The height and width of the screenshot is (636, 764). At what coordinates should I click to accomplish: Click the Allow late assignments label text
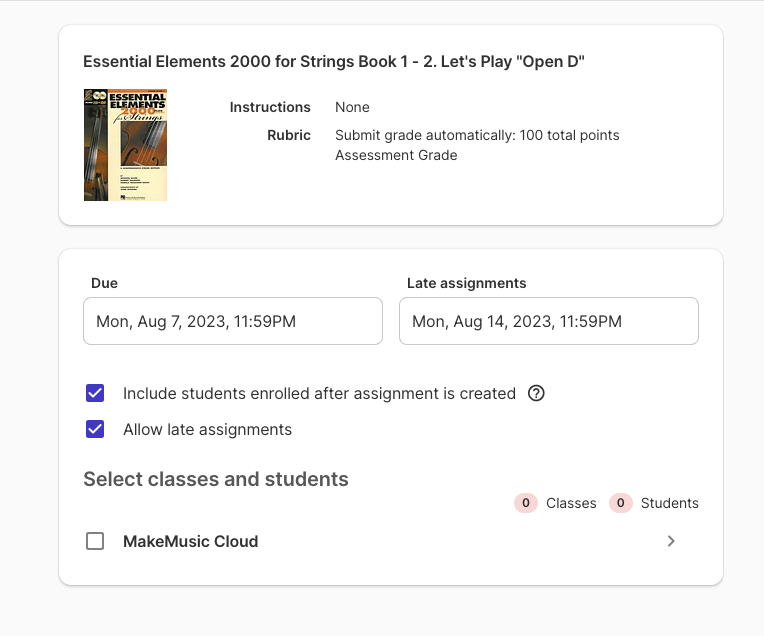(x=207, y=429)
